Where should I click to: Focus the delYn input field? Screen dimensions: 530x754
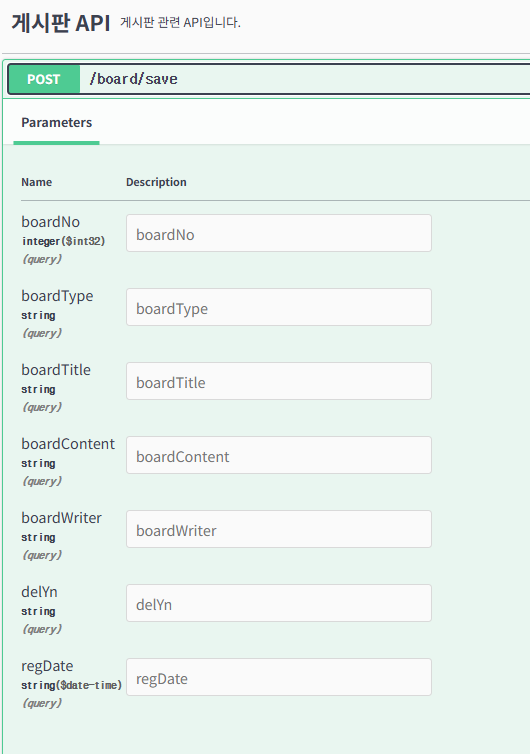[279, 603]
